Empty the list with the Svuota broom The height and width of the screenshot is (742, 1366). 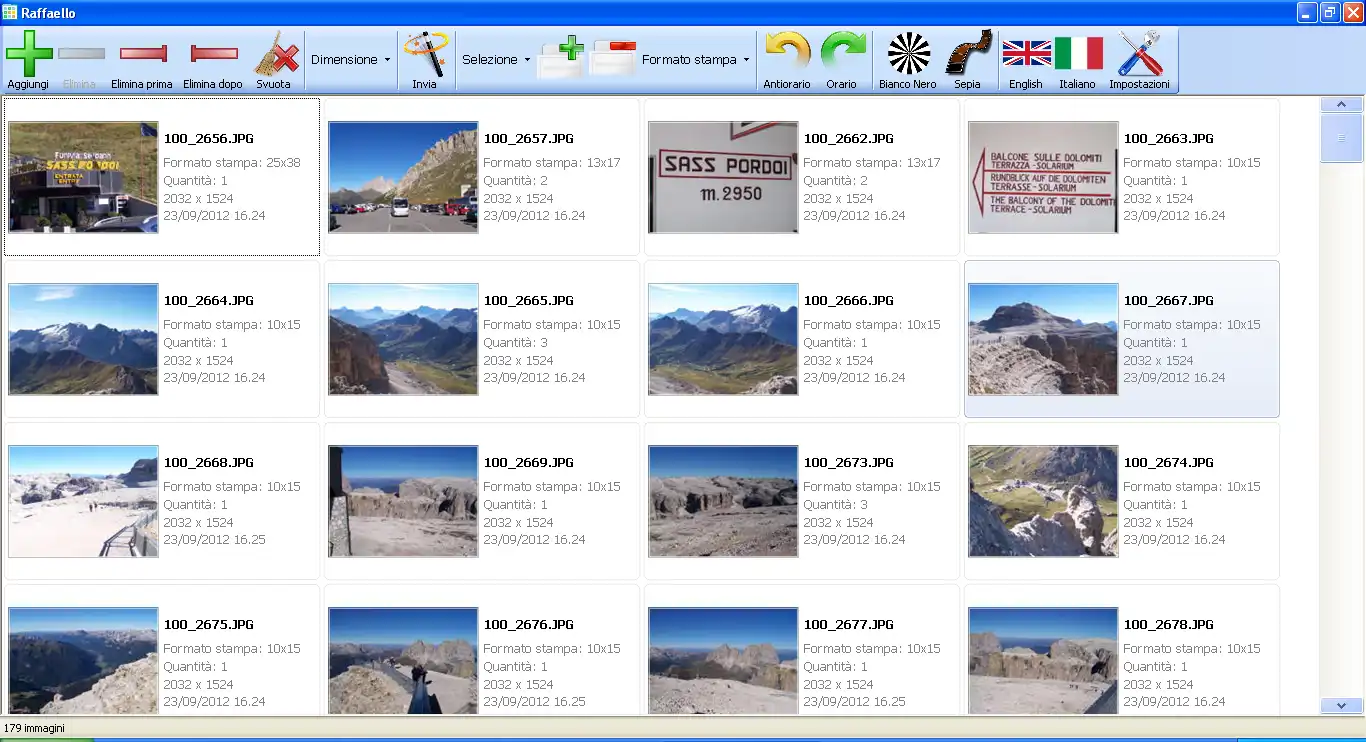tap(274, 53)
